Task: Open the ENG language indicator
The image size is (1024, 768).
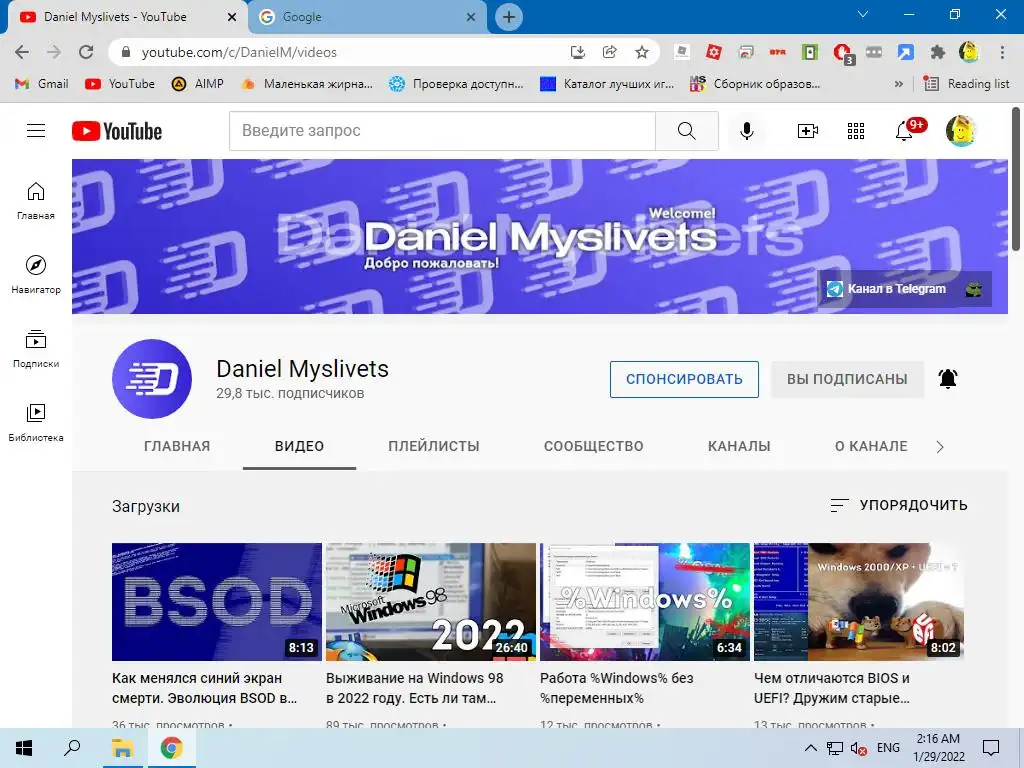Action: tap(888, 748)
